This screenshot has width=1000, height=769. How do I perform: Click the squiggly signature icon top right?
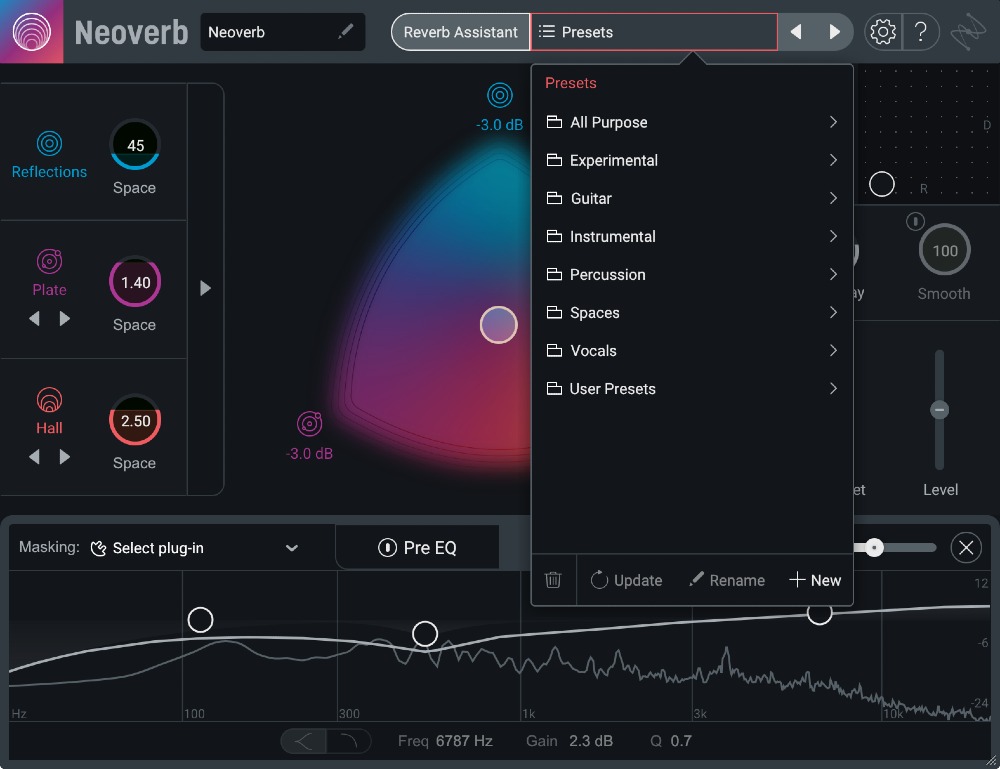(967, 31)
